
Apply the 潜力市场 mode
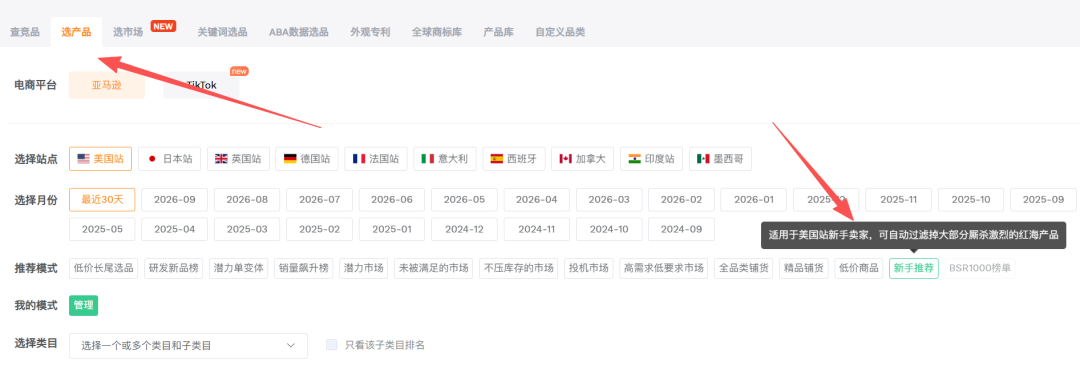click(x=364, y=268)
